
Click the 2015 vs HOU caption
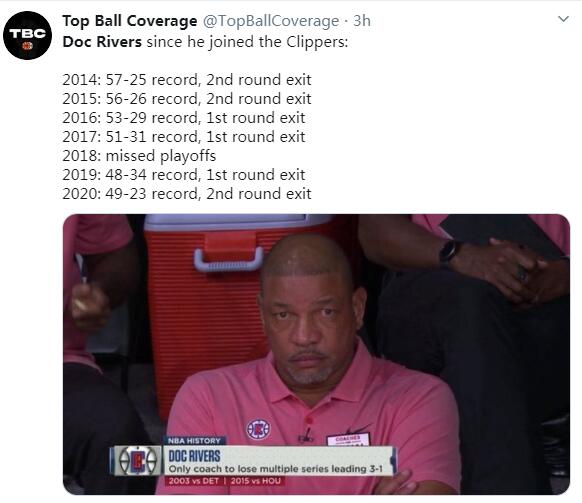[255, 481]
